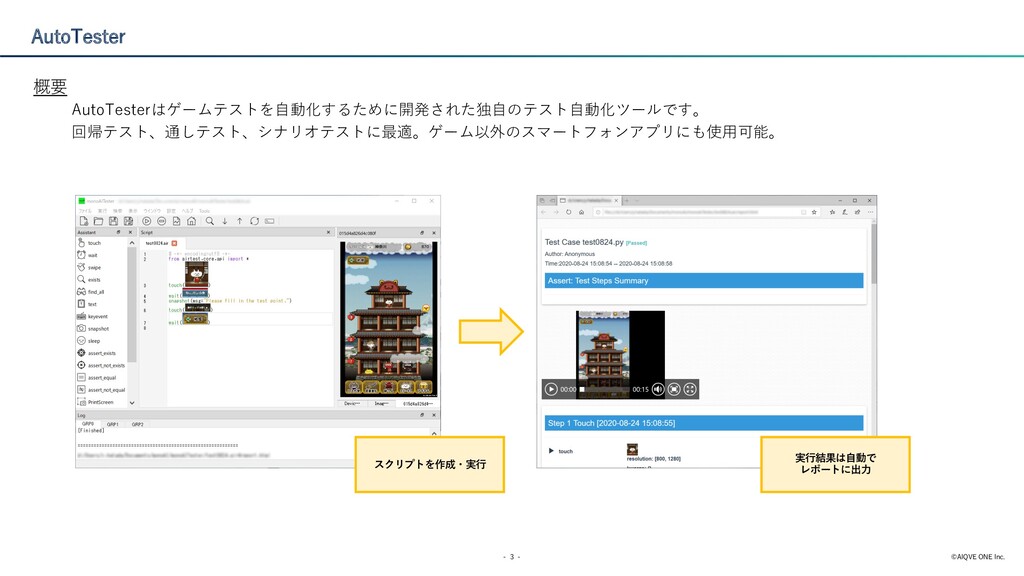Click the game device preview screen

(389, 319)
